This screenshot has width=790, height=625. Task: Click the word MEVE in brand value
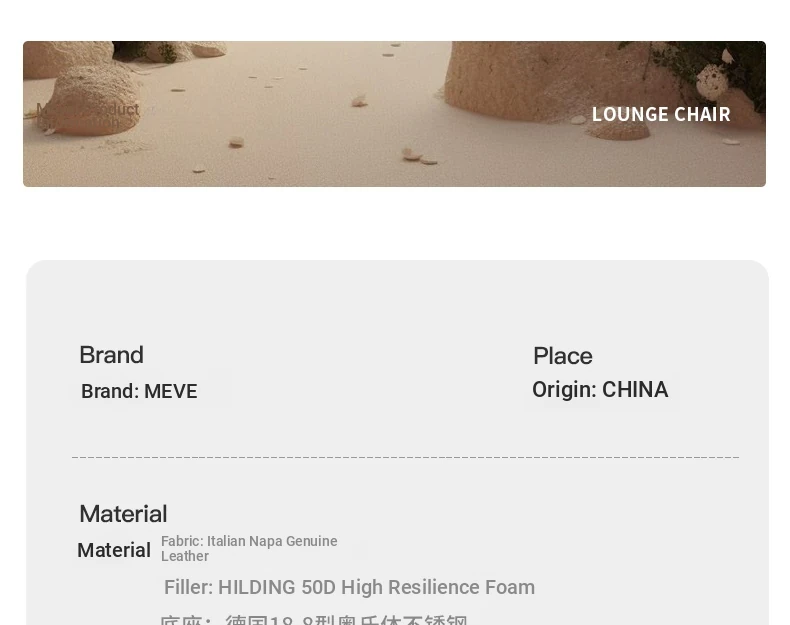(171, 391)
